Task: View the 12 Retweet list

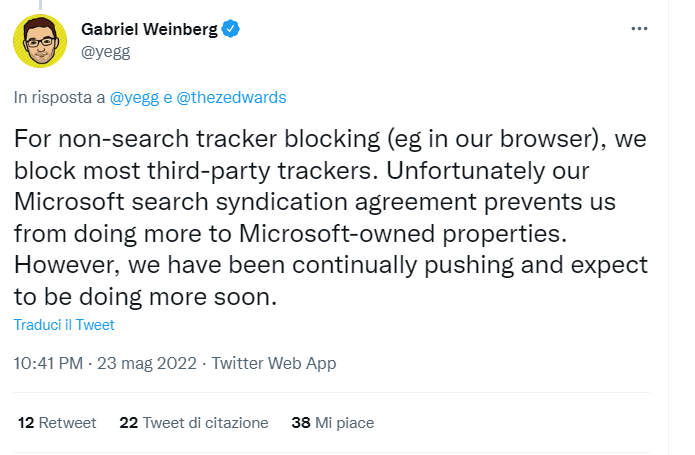Action: (57, 423)
